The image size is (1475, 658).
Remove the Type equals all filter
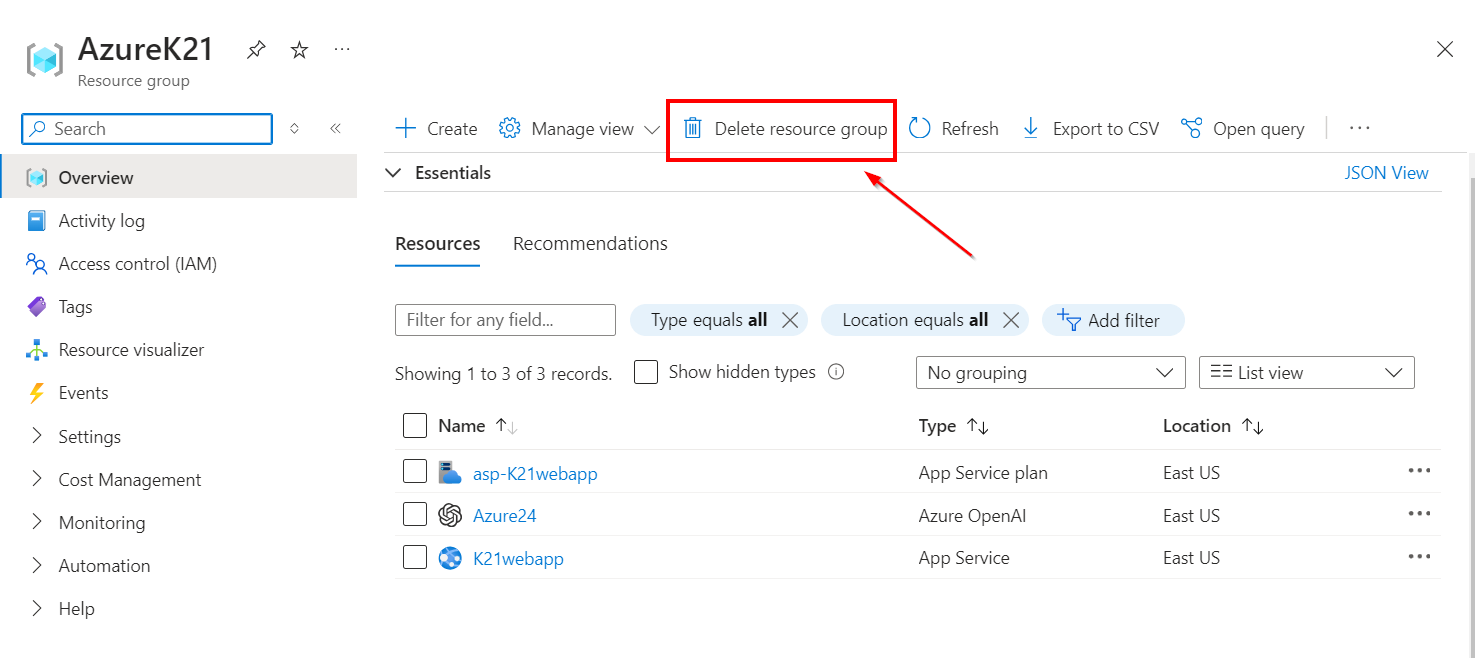pyautogui.click(x=790, y=320)
